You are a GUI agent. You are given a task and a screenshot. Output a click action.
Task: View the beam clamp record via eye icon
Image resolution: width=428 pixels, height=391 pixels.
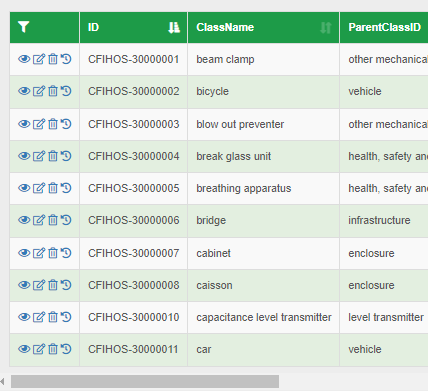pos(24,59)
